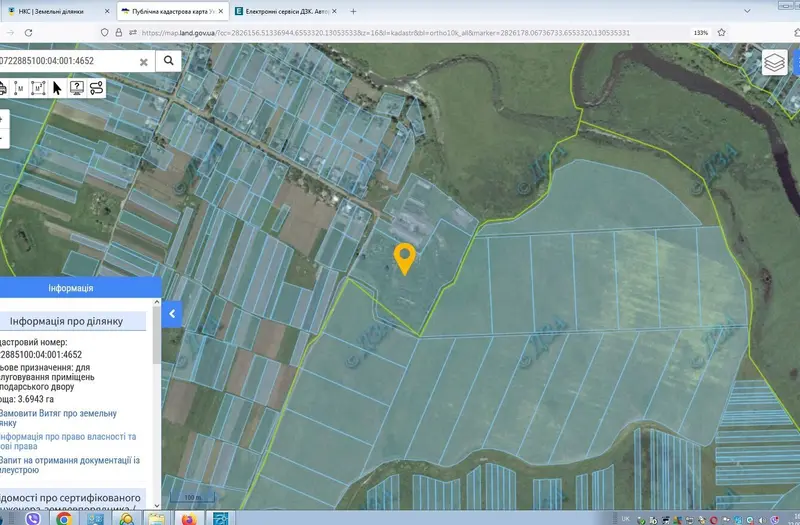The width and height of the screenshot is (800, 525).
Task: Activate the arrow pointer selection tool
Action: 57,88
